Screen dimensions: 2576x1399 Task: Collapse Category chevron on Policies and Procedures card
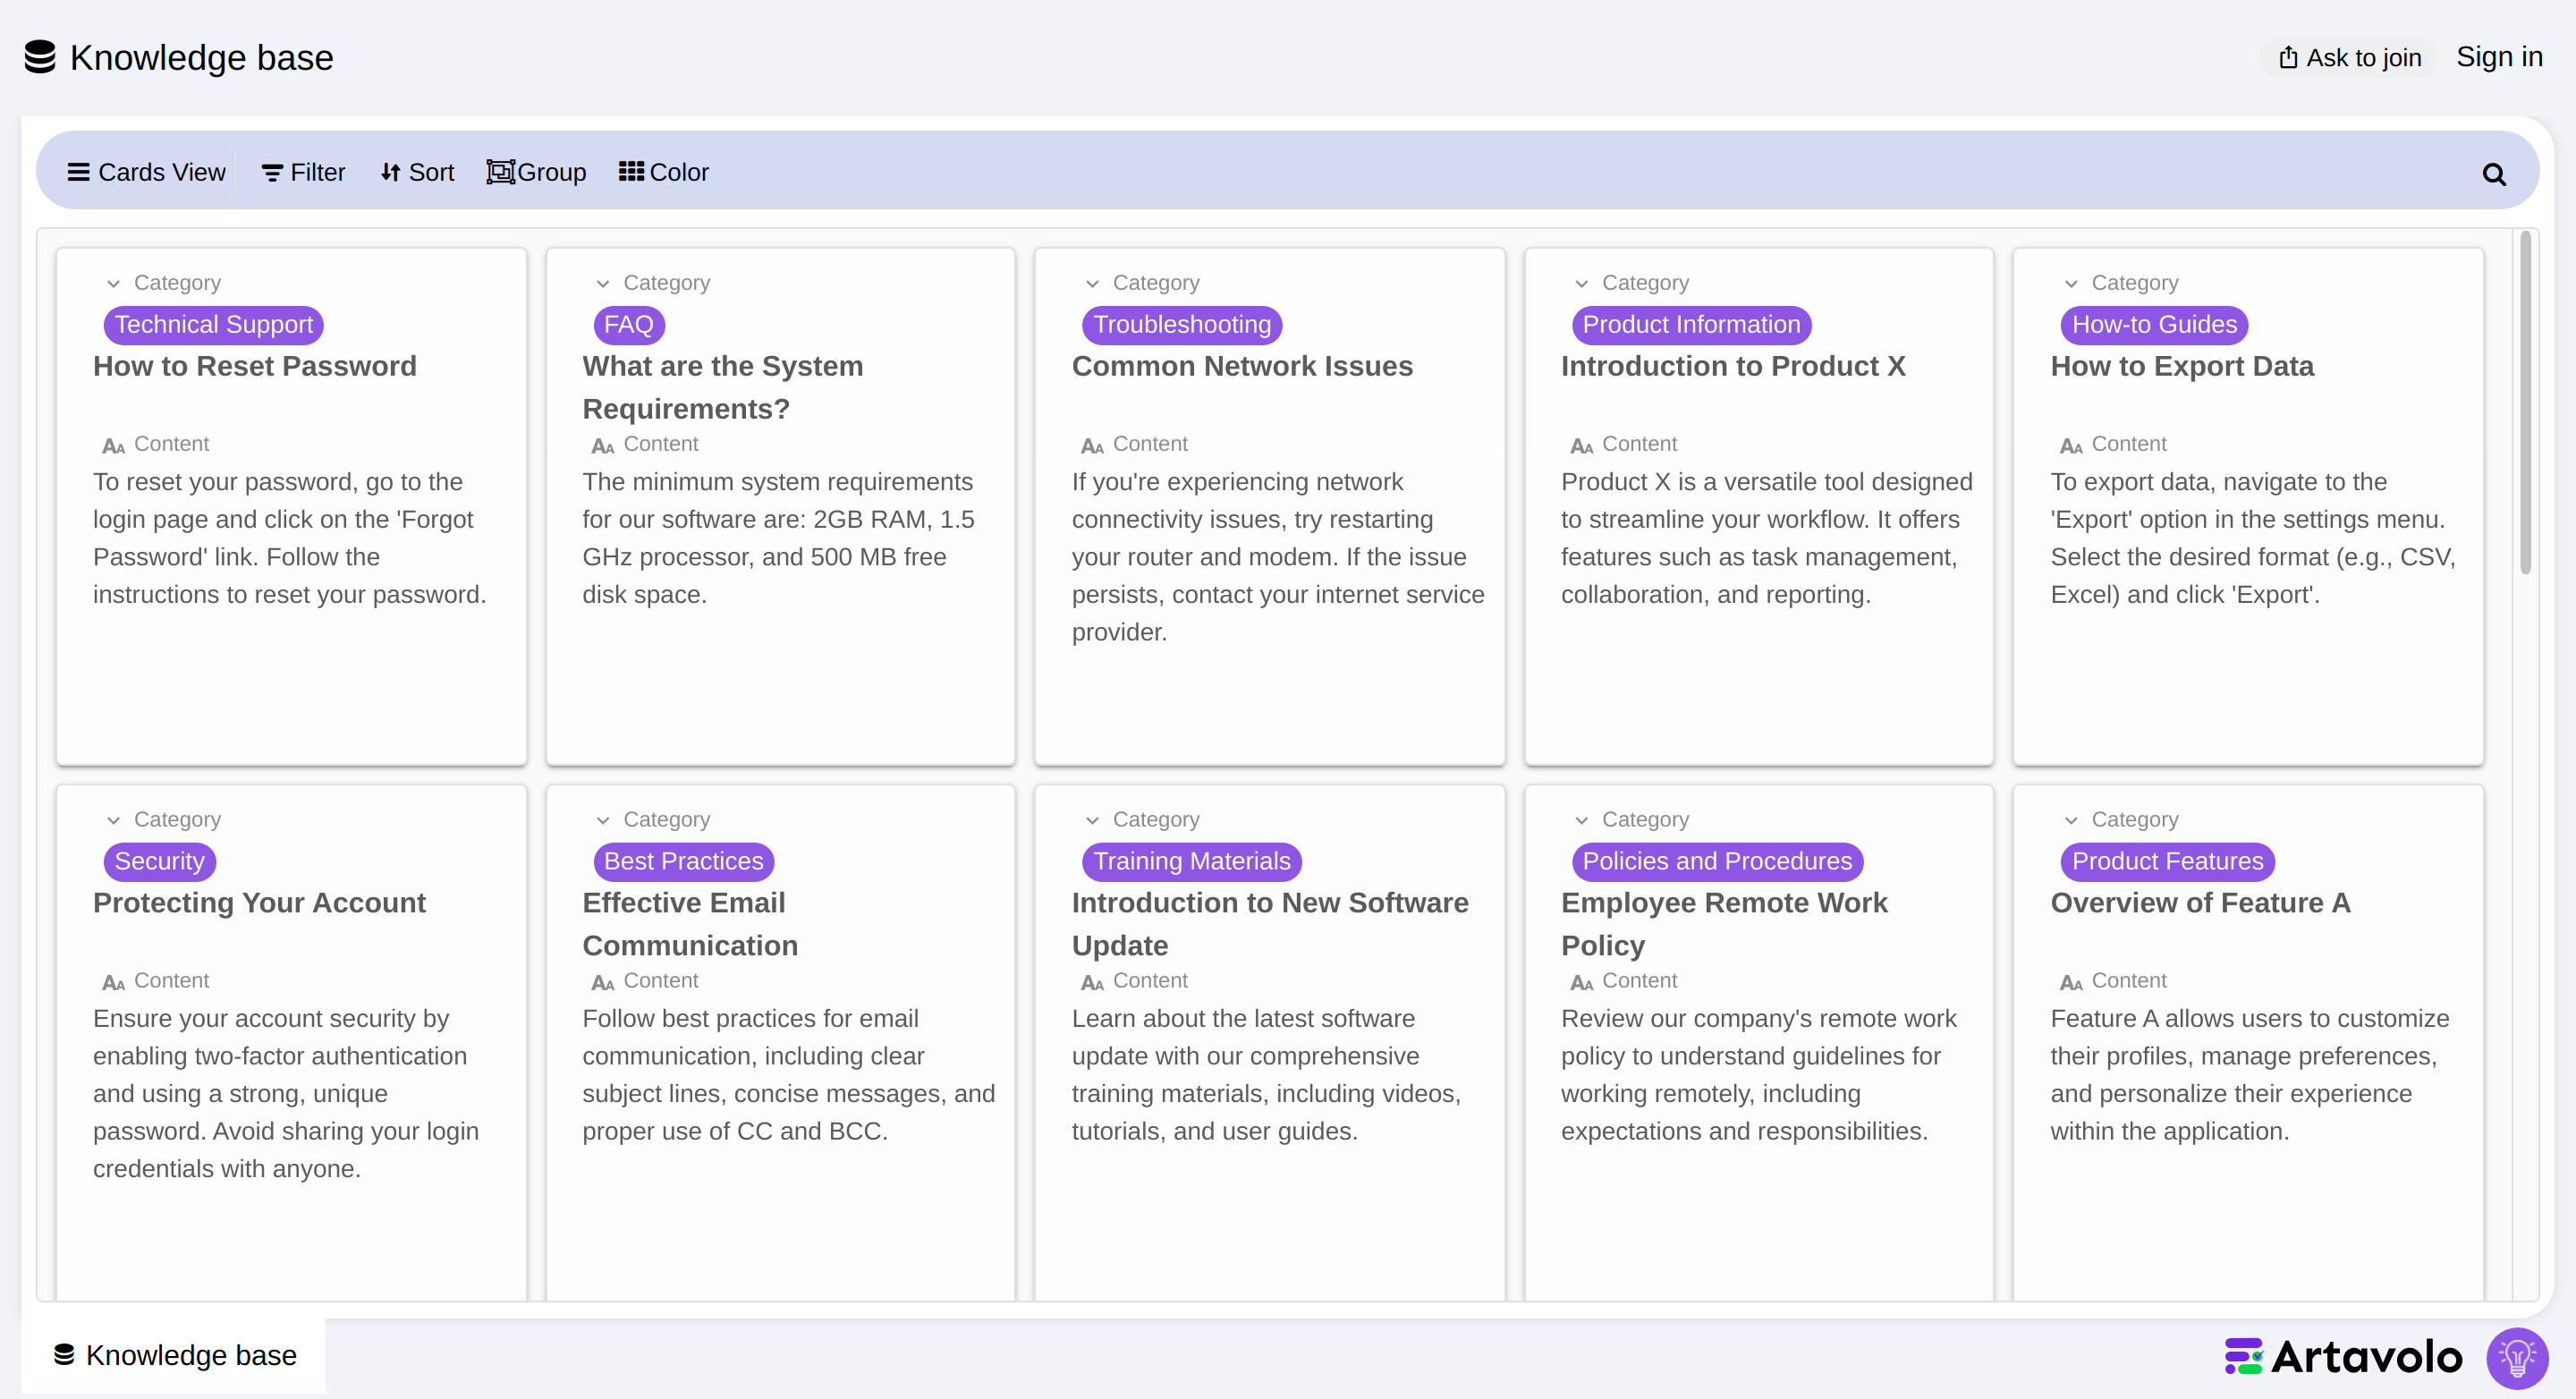click(1581, 820)
